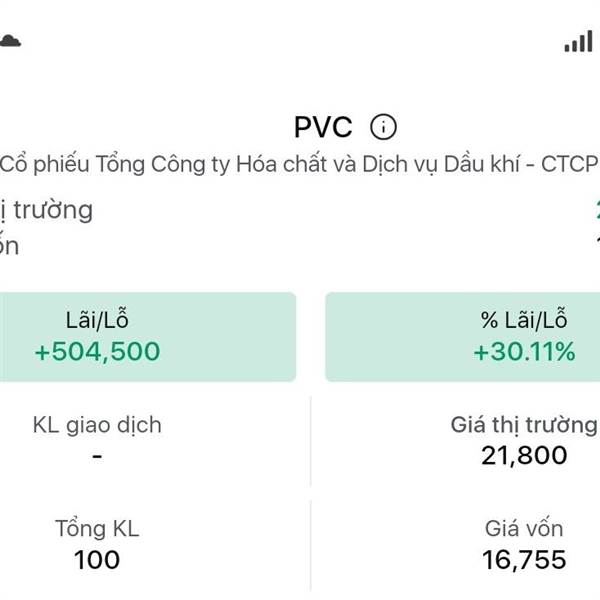600x600 pixels.
Task: Open the Lãi/Lỗ profit card
Action: pyautogui.click(x=148, y=336)
